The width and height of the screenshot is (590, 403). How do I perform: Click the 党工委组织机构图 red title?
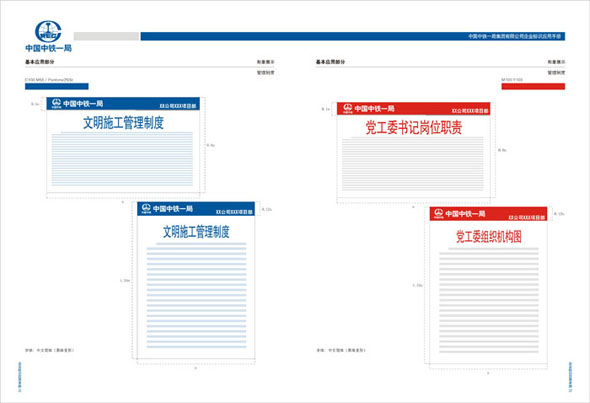pos(489,237)
